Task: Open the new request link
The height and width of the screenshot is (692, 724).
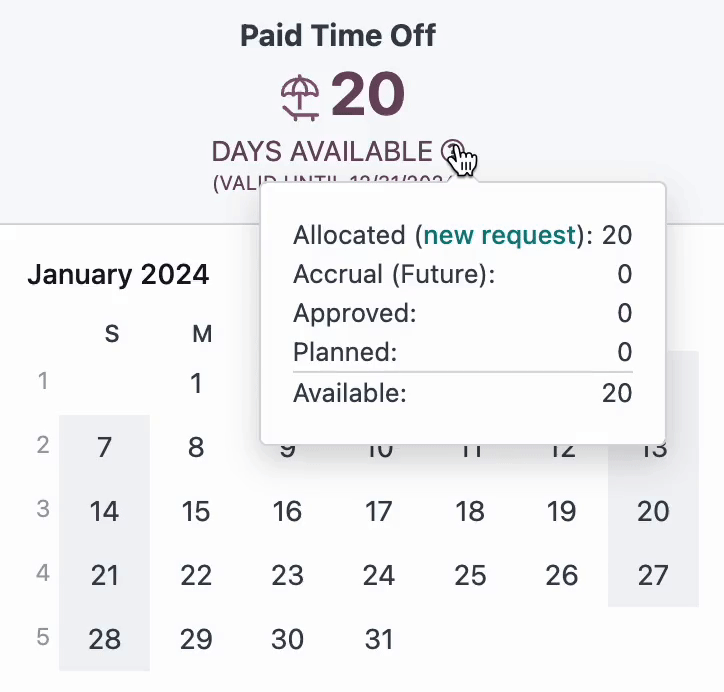Action: [500, 235]
